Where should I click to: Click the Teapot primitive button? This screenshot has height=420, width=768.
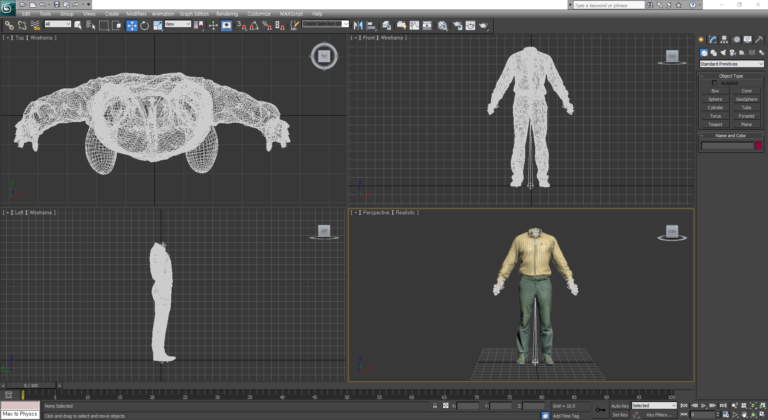715,124
